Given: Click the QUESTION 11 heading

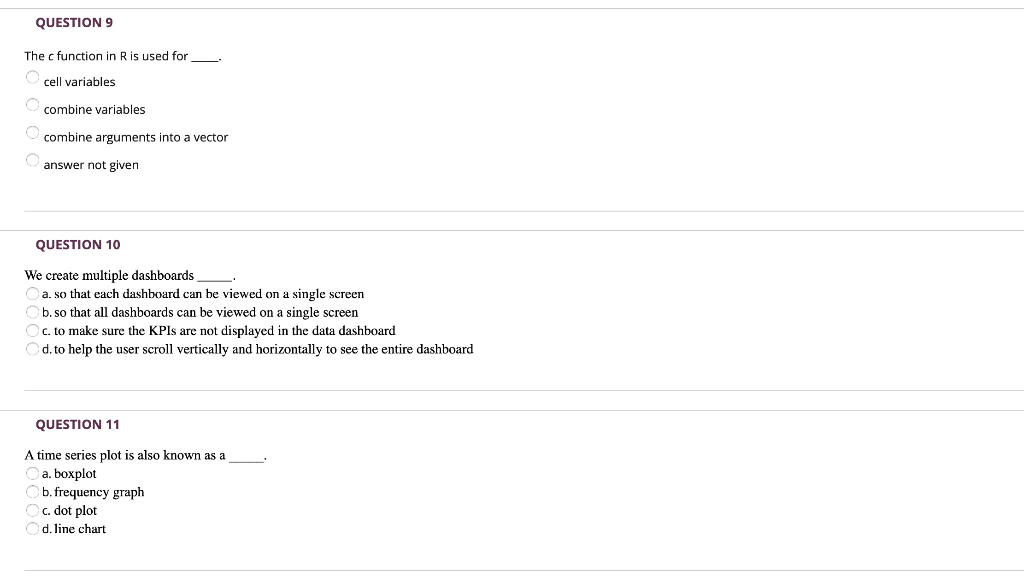Looking at the screenshot, I should [78, 424].
